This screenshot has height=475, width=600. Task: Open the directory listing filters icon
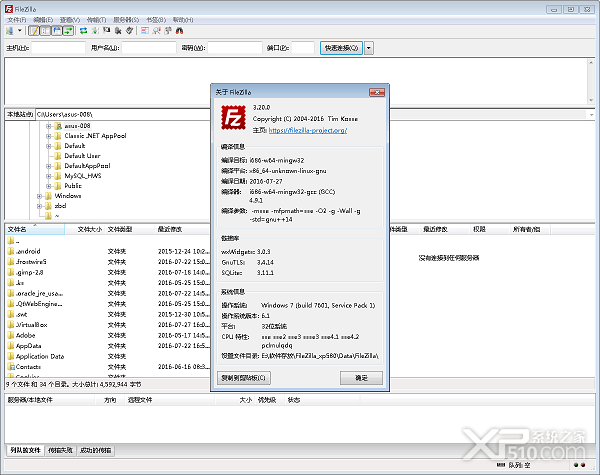pos(145,31)
